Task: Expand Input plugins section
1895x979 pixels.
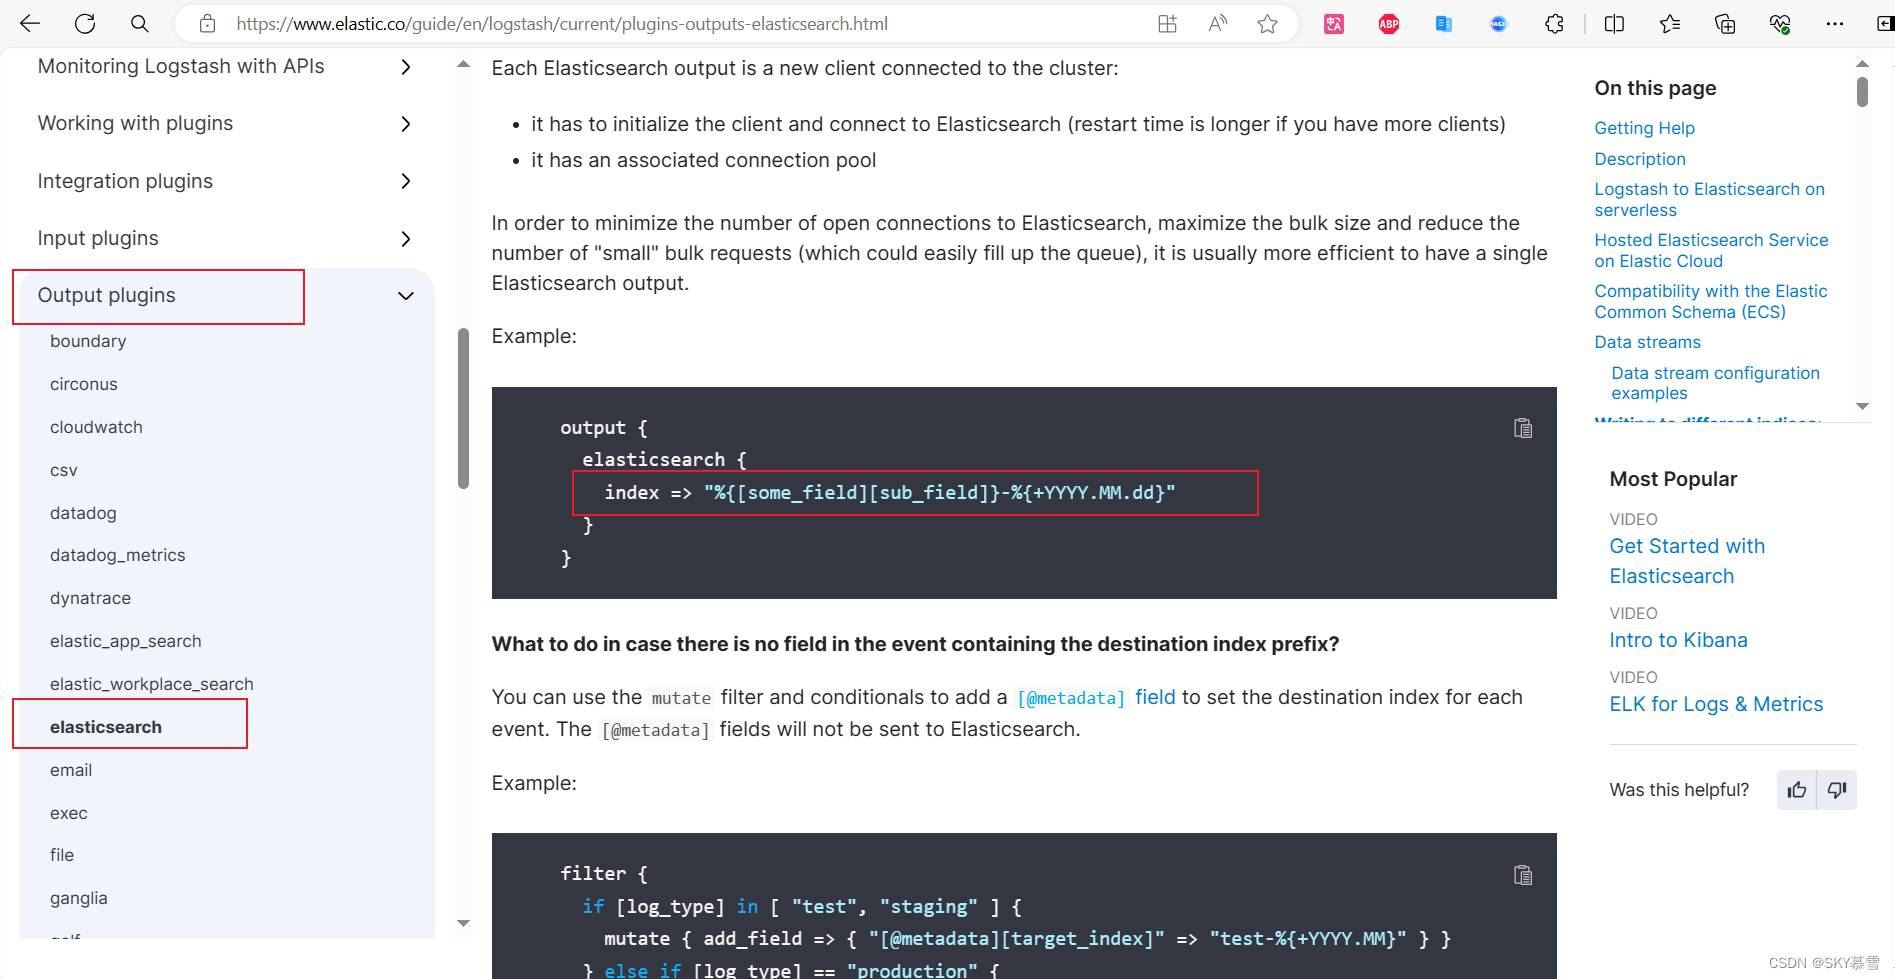Action: pos(405,239)
